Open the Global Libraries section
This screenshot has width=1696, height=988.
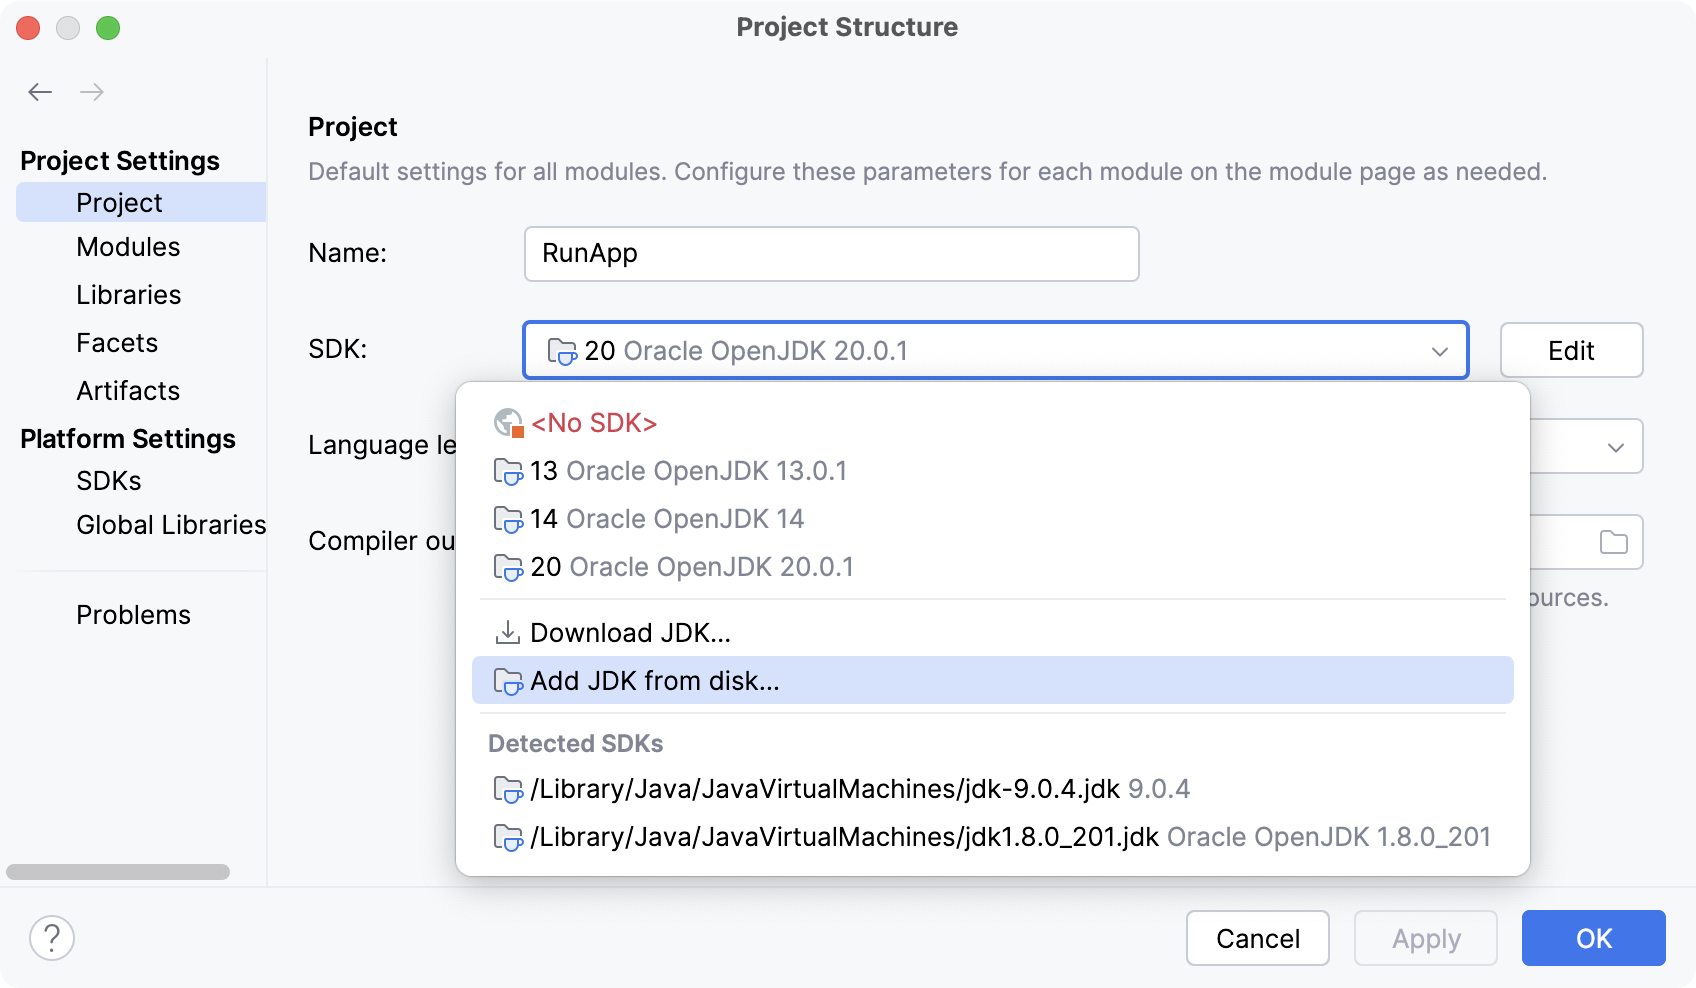[x=170, y=524]
